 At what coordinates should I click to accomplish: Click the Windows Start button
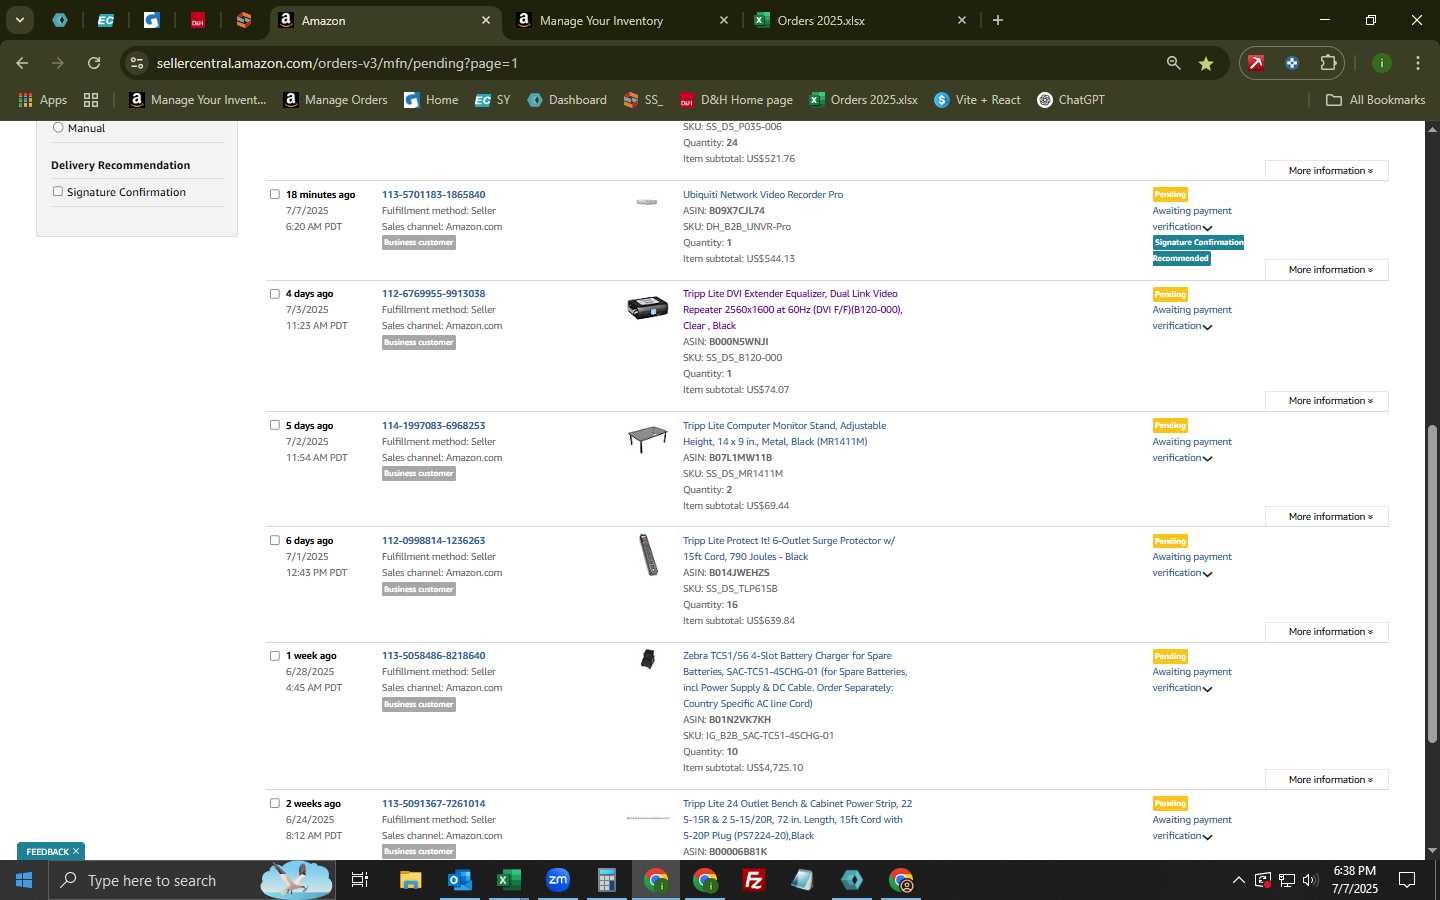(x=24, y=880)
